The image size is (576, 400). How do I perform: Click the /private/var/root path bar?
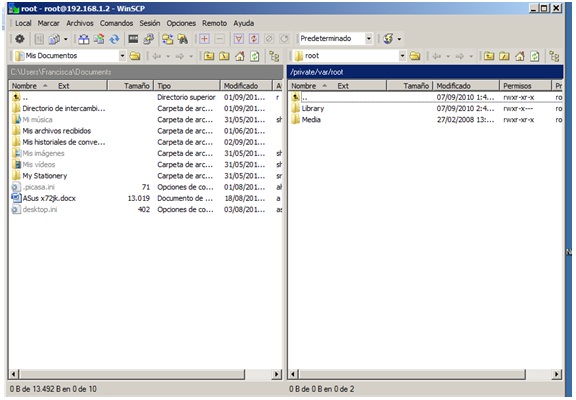click(425, 72)
